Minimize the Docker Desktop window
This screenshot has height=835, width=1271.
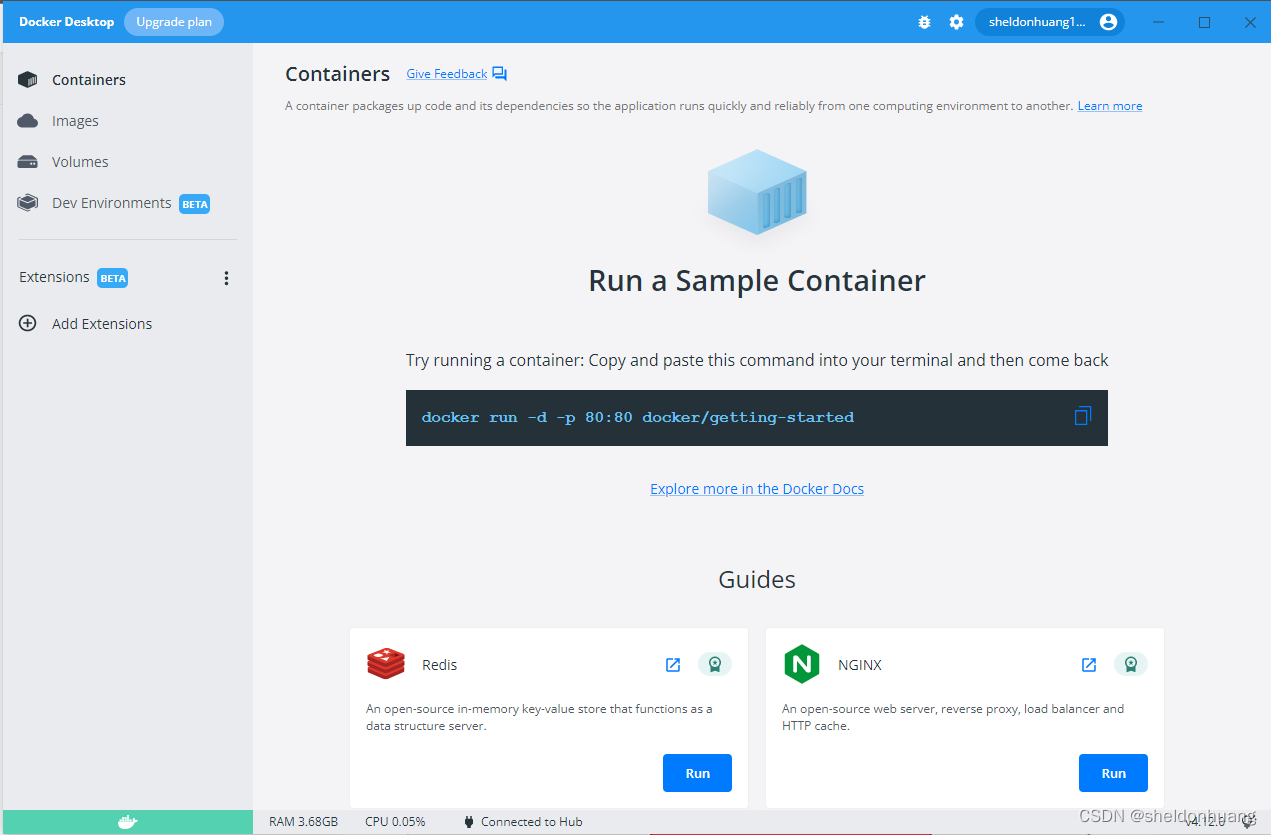pyautogui.click(x=1160, y=22)
